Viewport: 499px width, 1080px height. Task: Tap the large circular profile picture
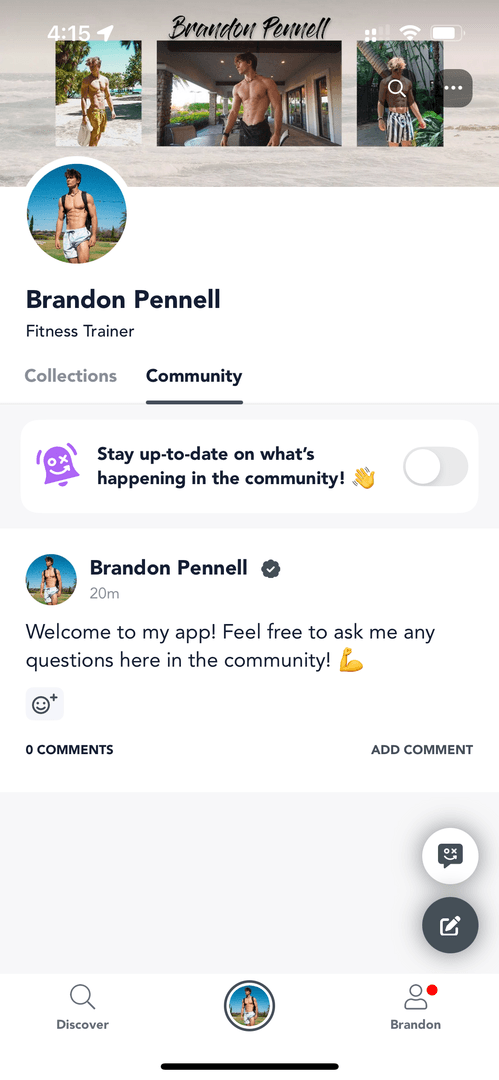pyautogui.click(x=77, y=213)
